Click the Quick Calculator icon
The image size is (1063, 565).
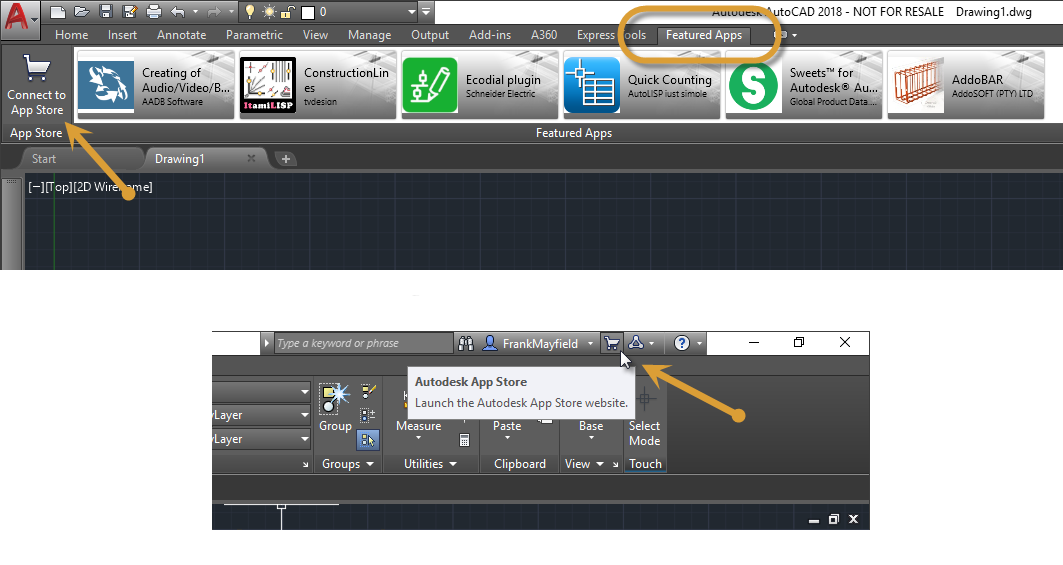464,440
